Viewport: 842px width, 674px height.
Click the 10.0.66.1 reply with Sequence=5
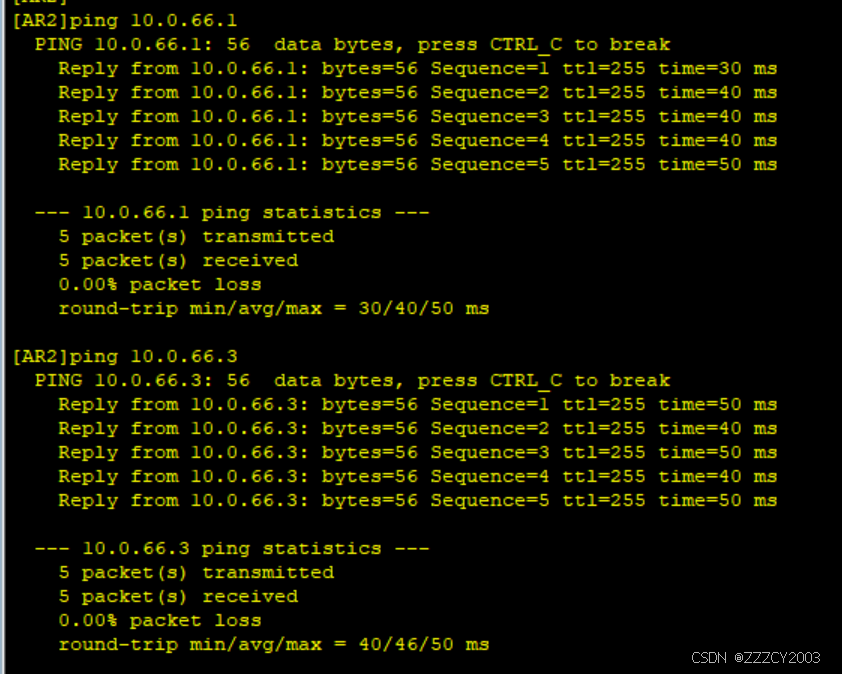point(417,164)
